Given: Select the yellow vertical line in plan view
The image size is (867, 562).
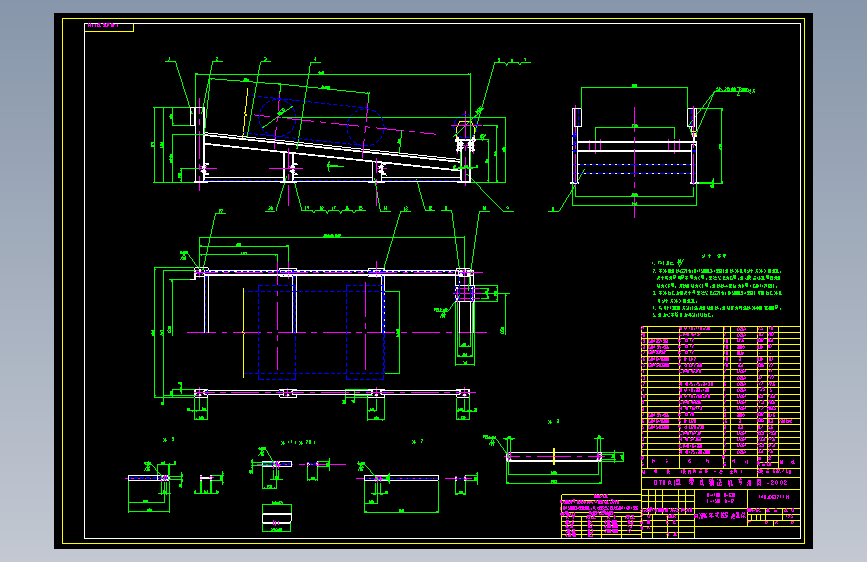Looking at the screenshot, I should pyautogui.click(x=244, y=332).
